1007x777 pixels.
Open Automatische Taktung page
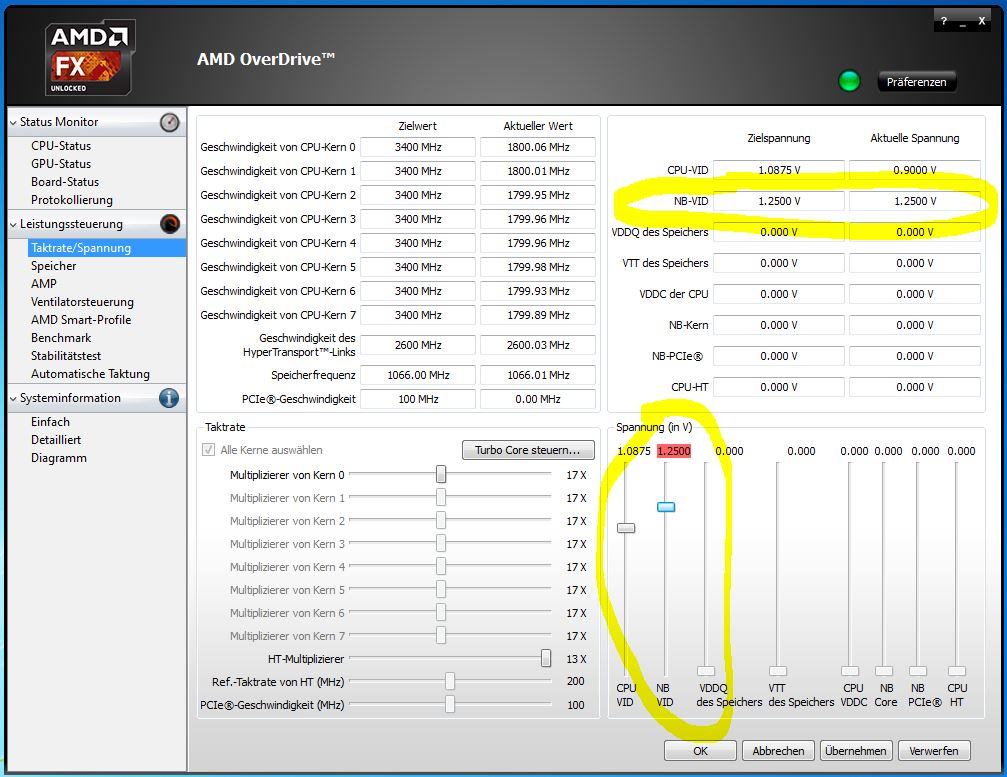[91, 374]
